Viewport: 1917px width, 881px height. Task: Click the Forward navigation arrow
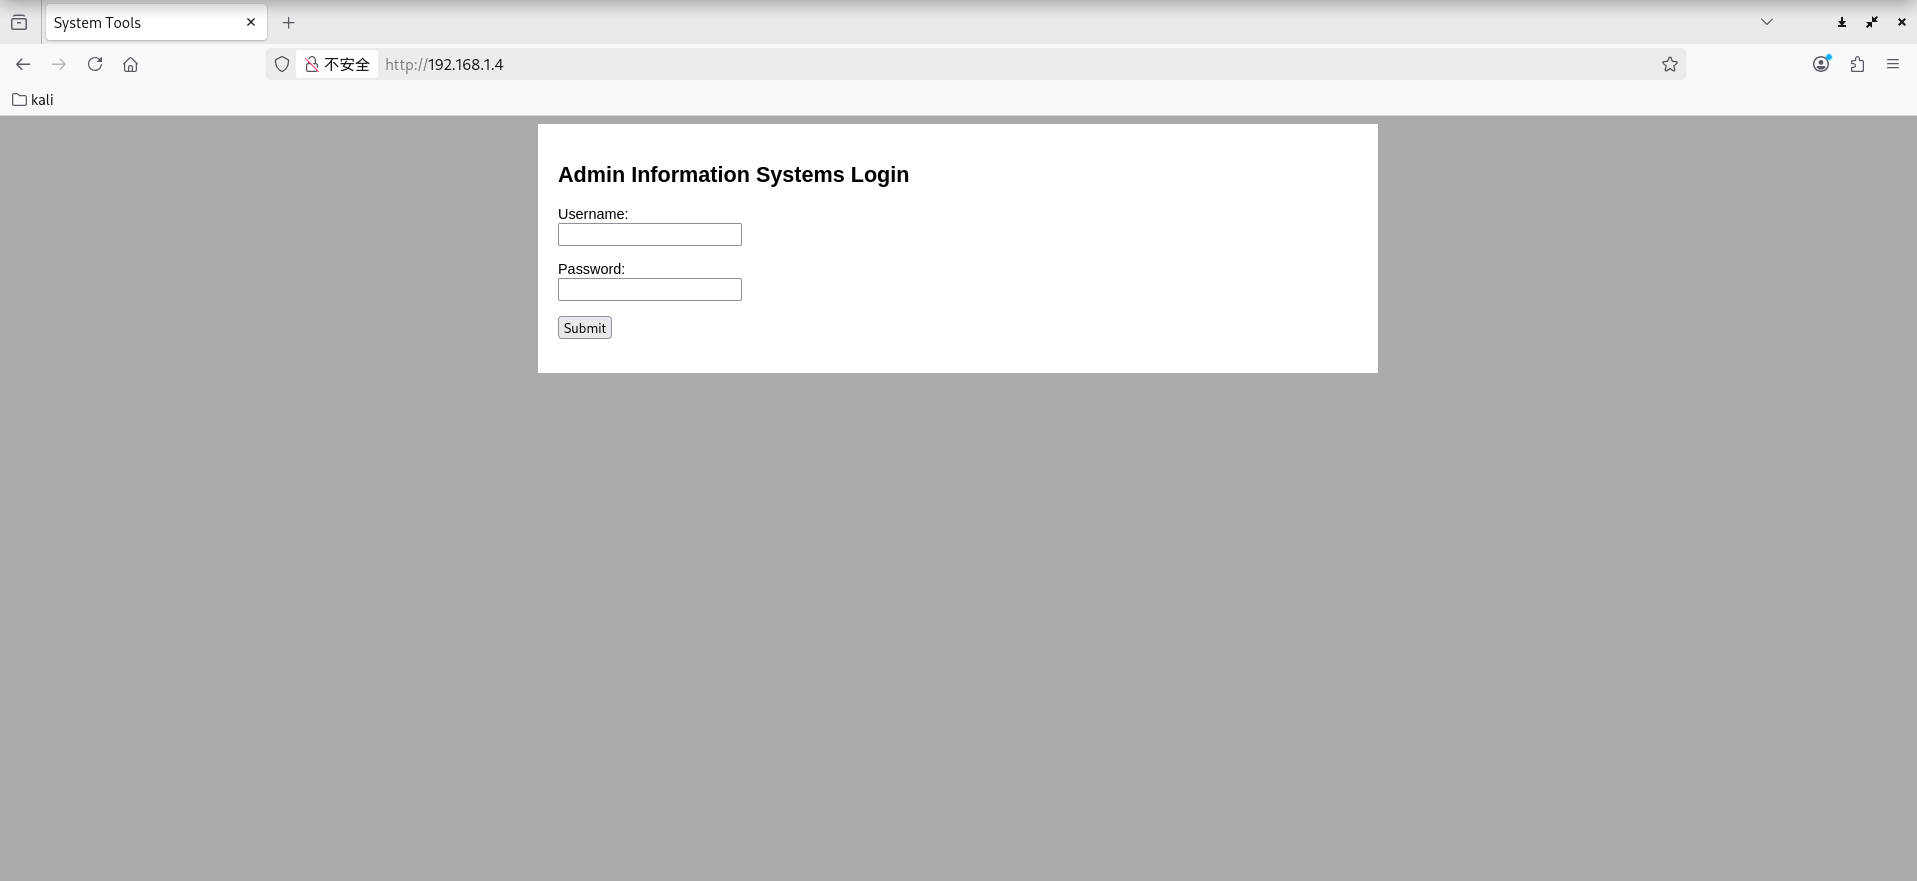(59, 64)
